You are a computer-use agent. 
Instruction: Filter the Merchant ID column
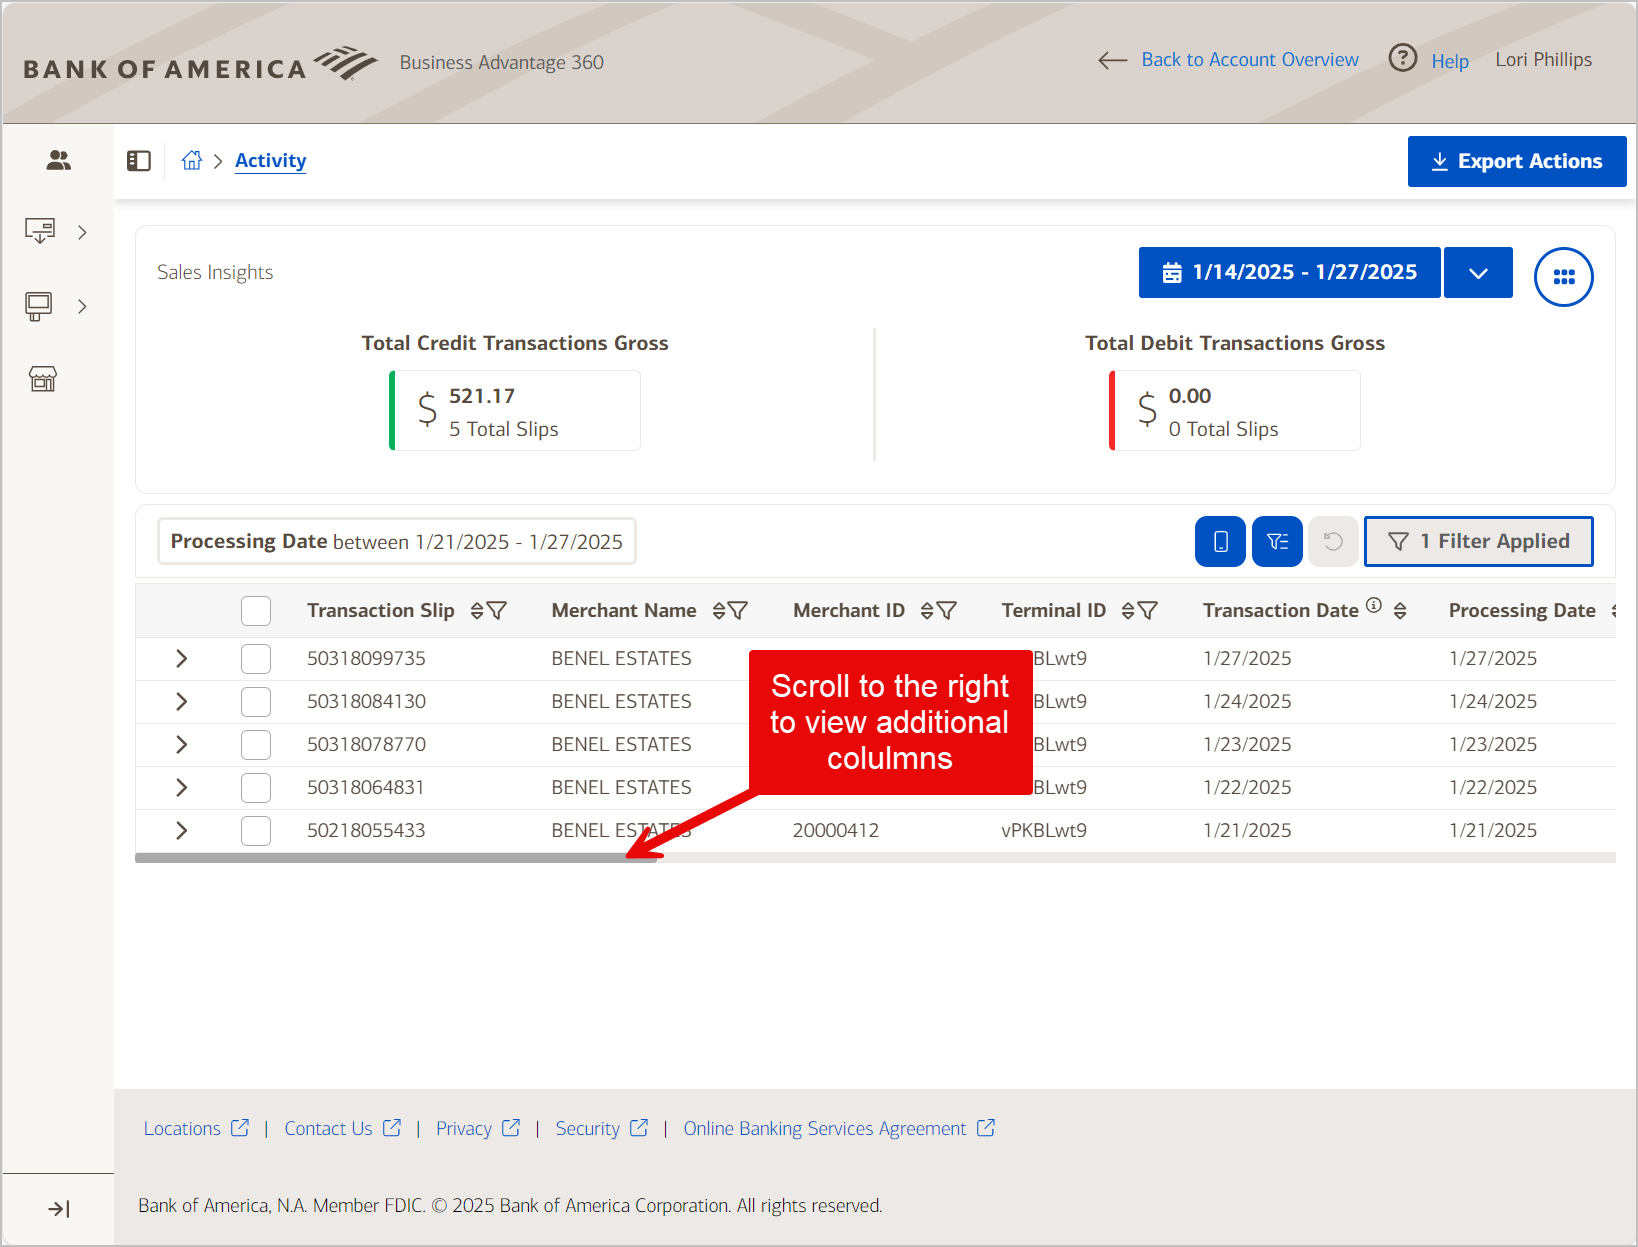946,611
